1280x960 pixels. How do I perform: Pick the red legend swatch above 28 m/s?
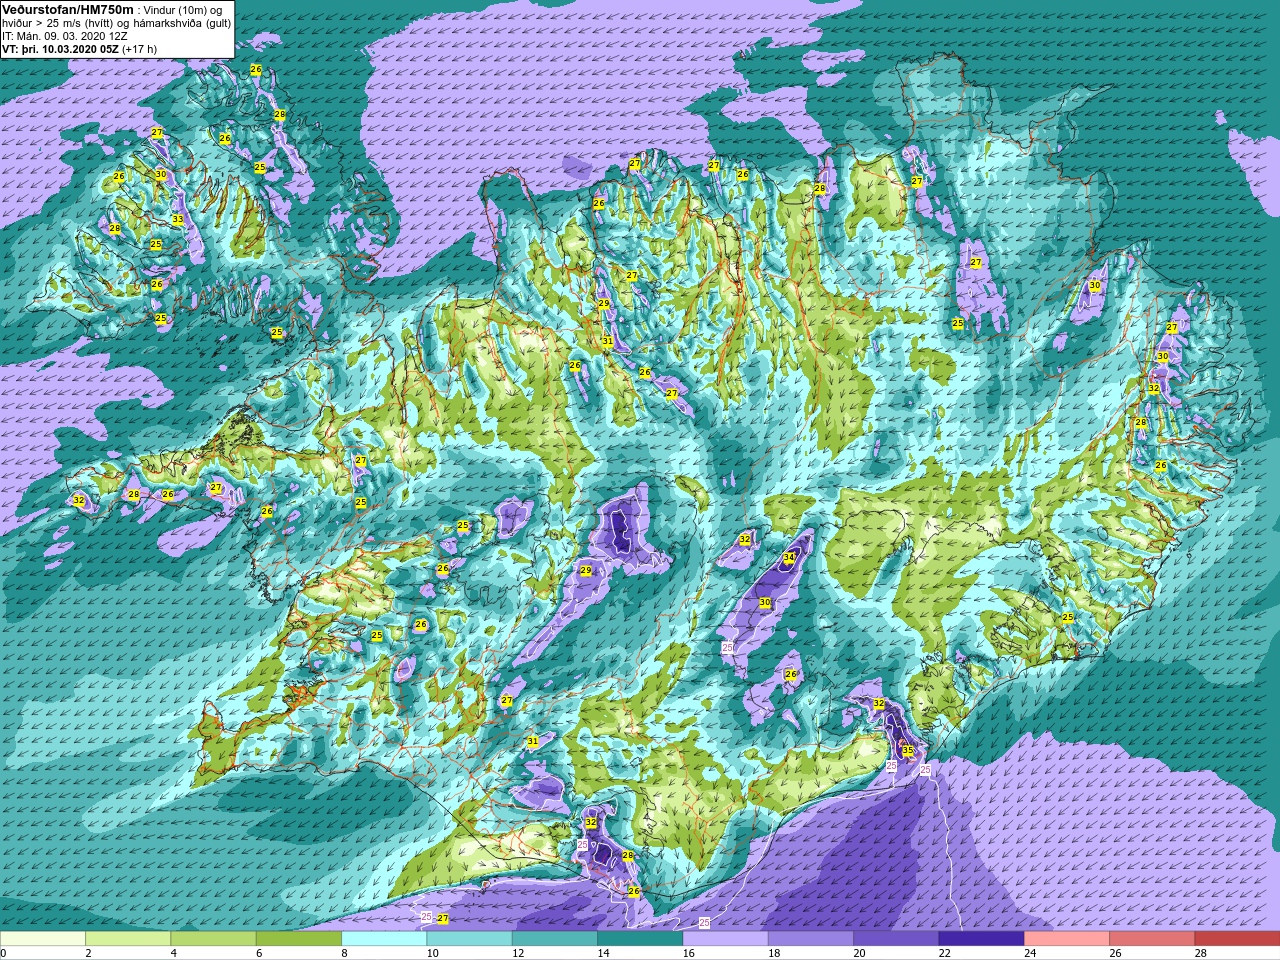pos(1237,939)
